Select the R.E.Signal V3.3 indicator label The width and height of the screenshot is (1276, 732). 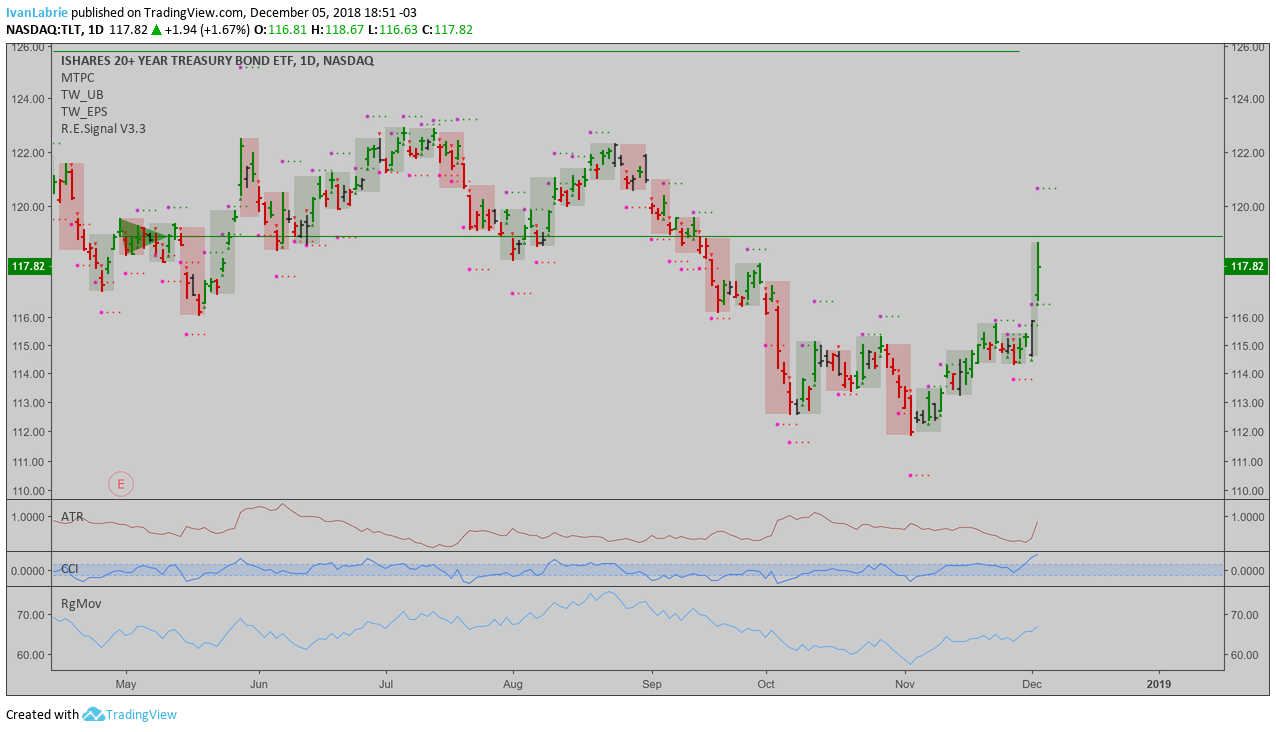tap(103, 128)
